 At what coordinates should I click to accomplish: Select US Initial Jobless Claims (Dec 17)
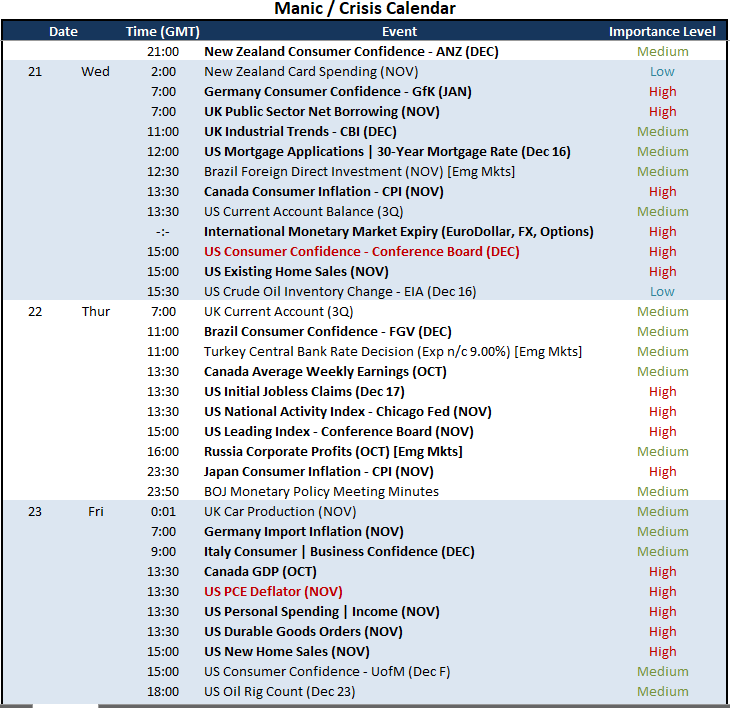coord(304,392)
